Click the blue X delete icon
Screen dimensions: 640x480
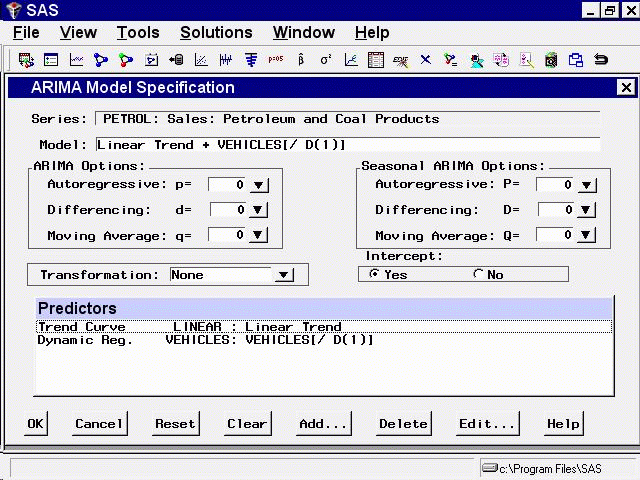pos(426,60)
